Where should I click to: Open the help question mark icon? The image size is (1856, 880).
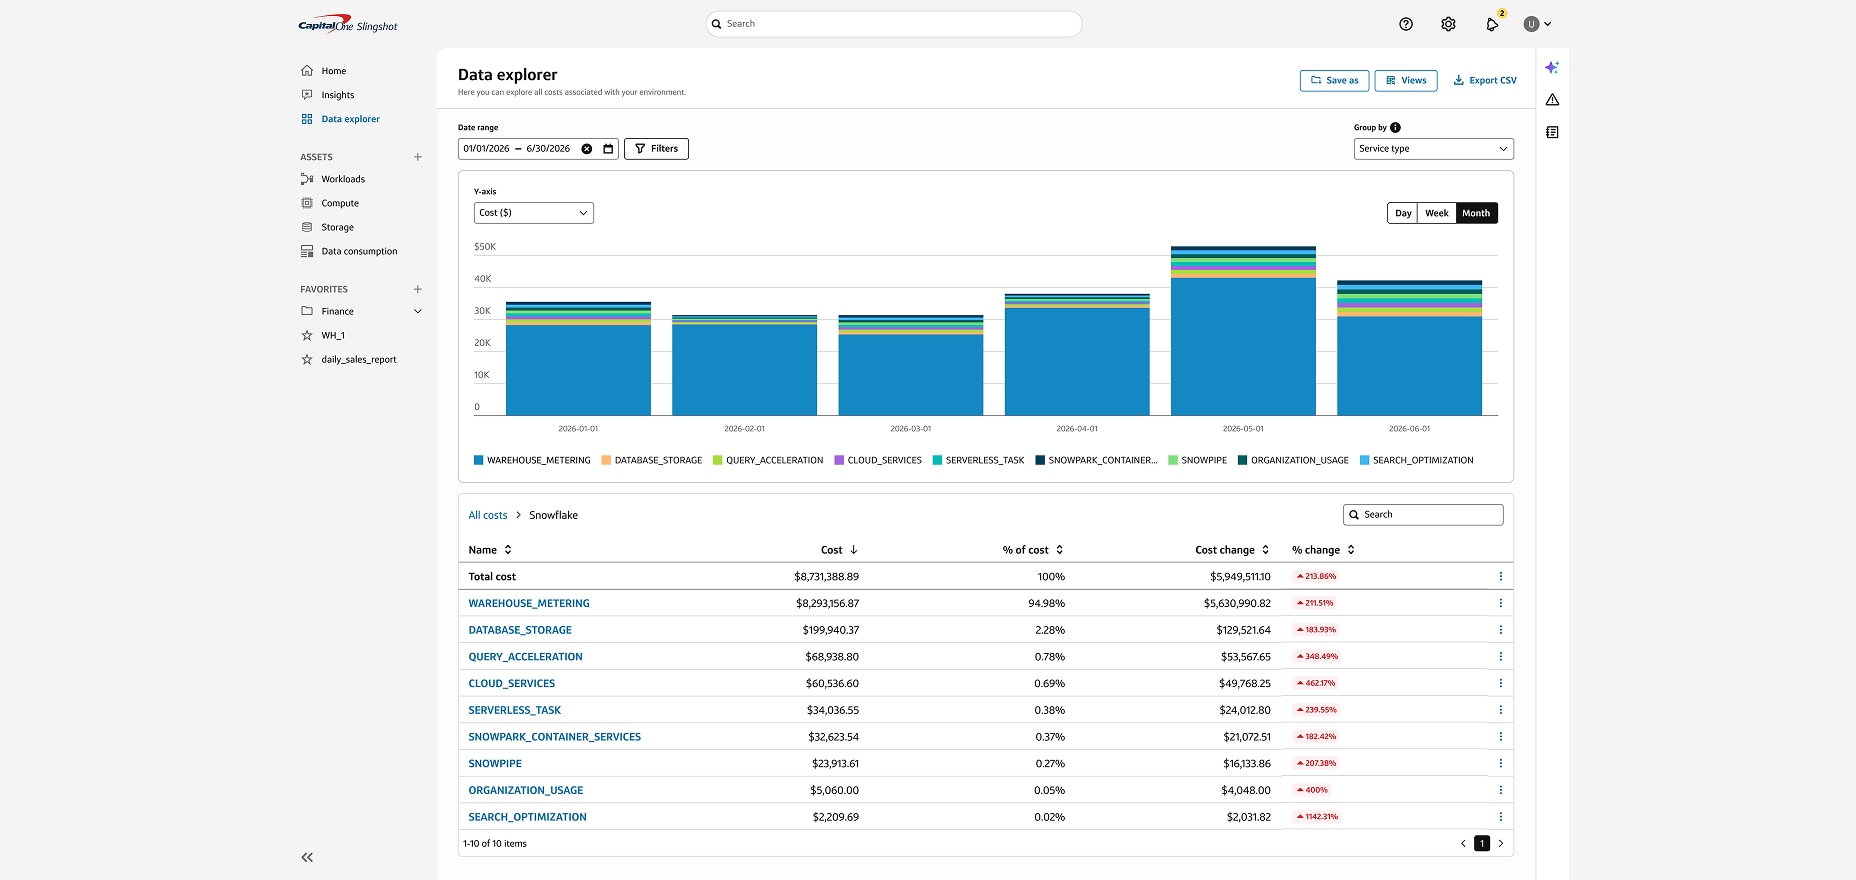pos(1406,24)
